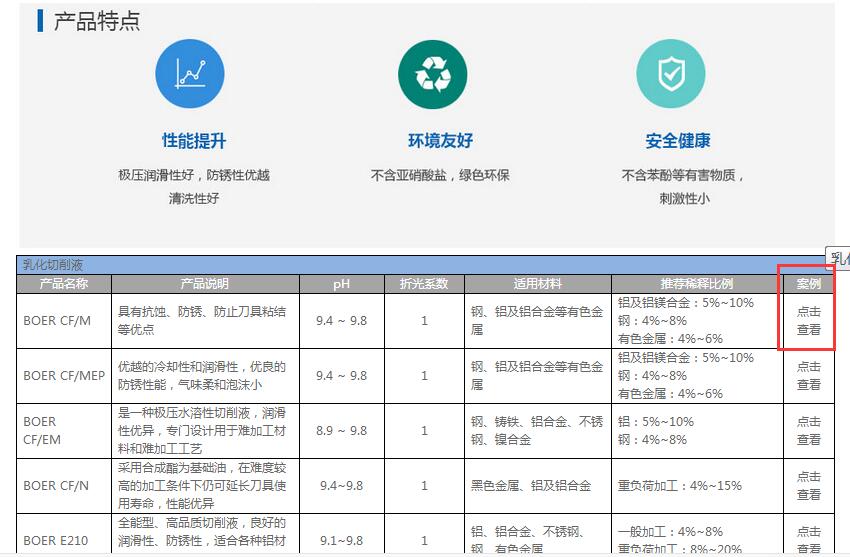
Task: Open 点击查看 case link for BOER E210
Action: (x=808, y=539)
